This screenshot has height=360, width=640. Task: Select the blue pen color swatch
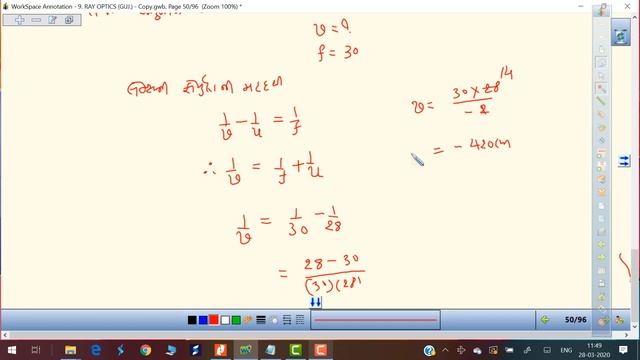point(203,320)
